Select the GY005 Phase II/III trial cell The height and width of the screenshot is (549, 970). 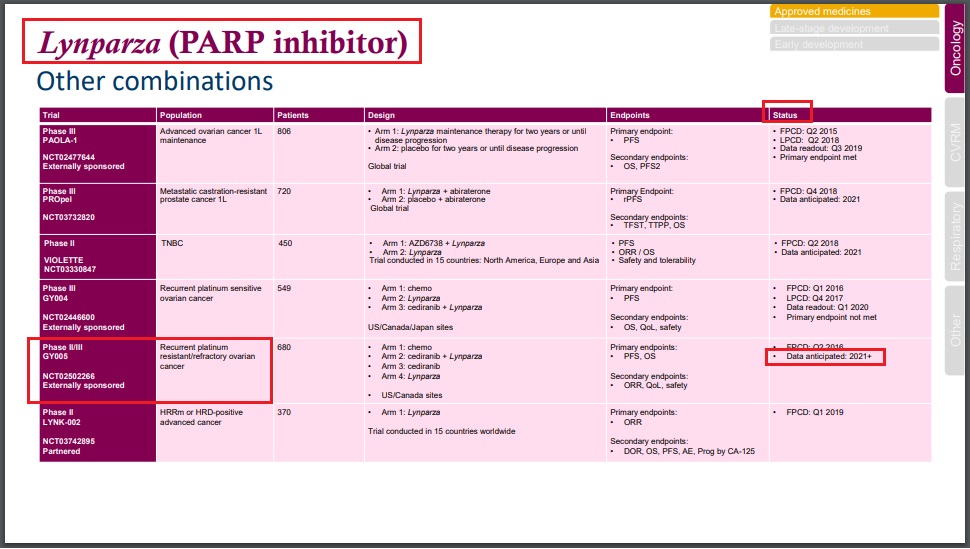(x=97, y=370)
